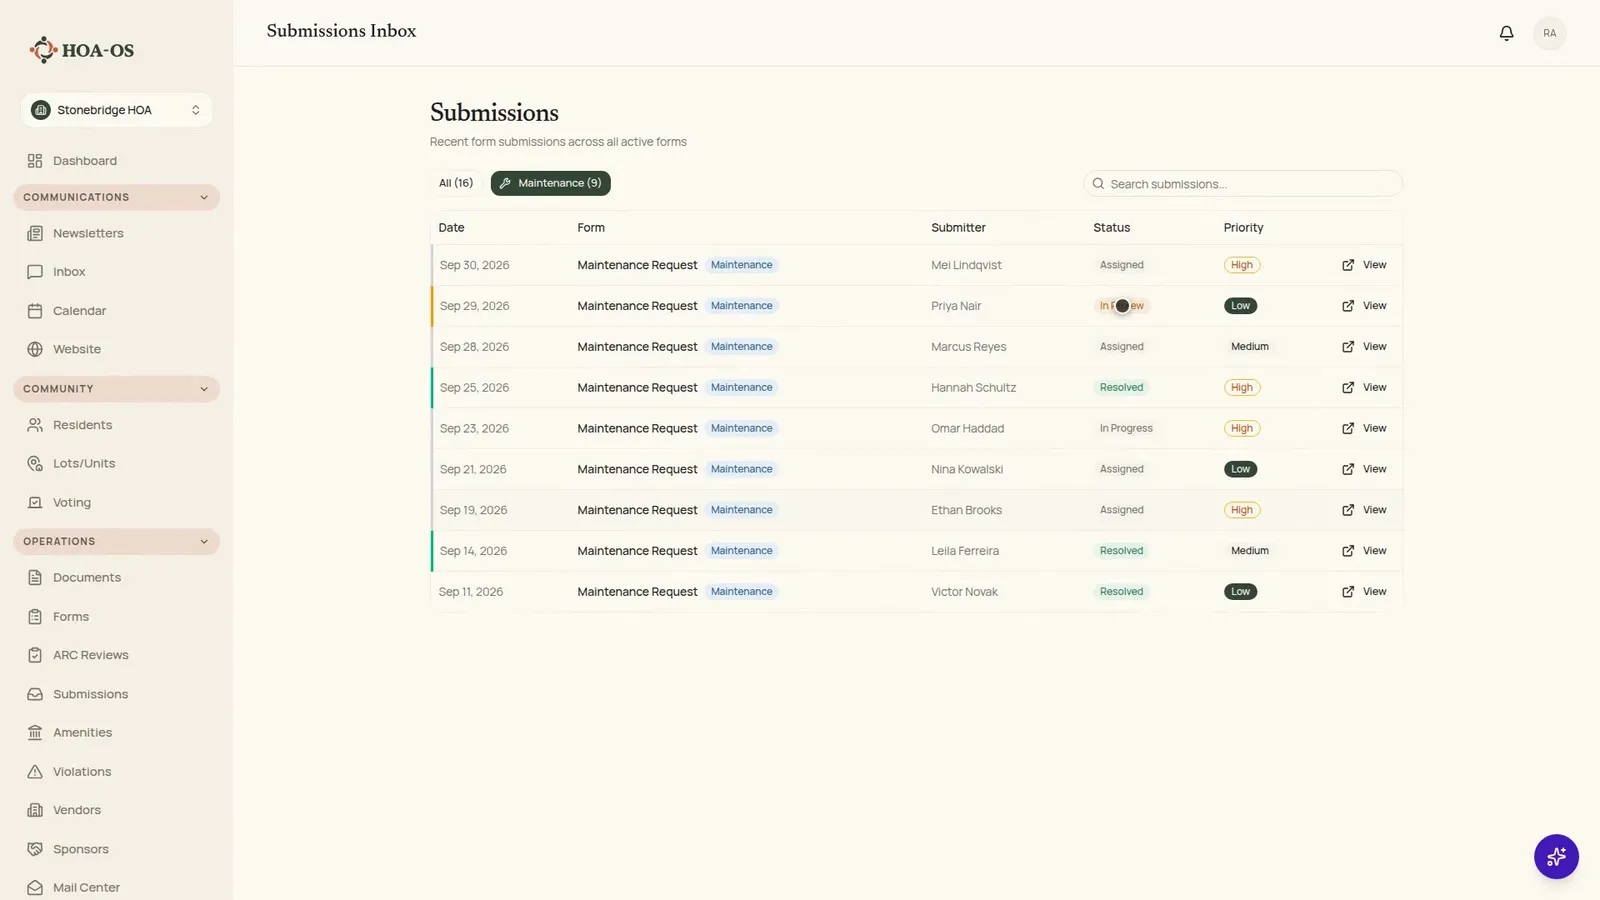Open Documents in sidebar
The image size is (1600, 900).
coord(116,578)
